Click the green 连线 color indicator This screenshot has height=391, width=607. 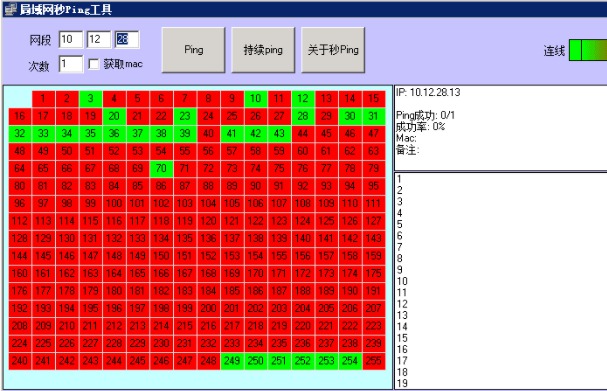pyautogui.click(x=588, y=50)
